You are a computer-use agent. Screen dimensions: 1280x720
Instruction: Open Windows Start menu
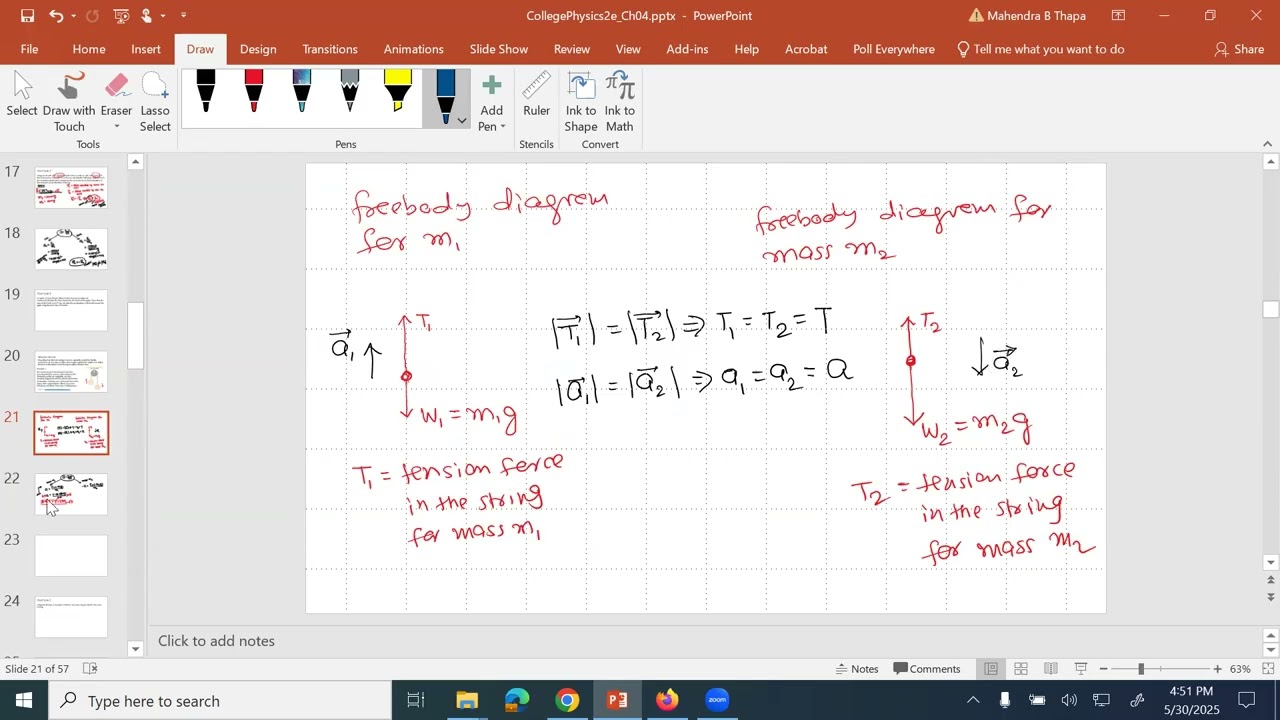[x=24, y=700]
